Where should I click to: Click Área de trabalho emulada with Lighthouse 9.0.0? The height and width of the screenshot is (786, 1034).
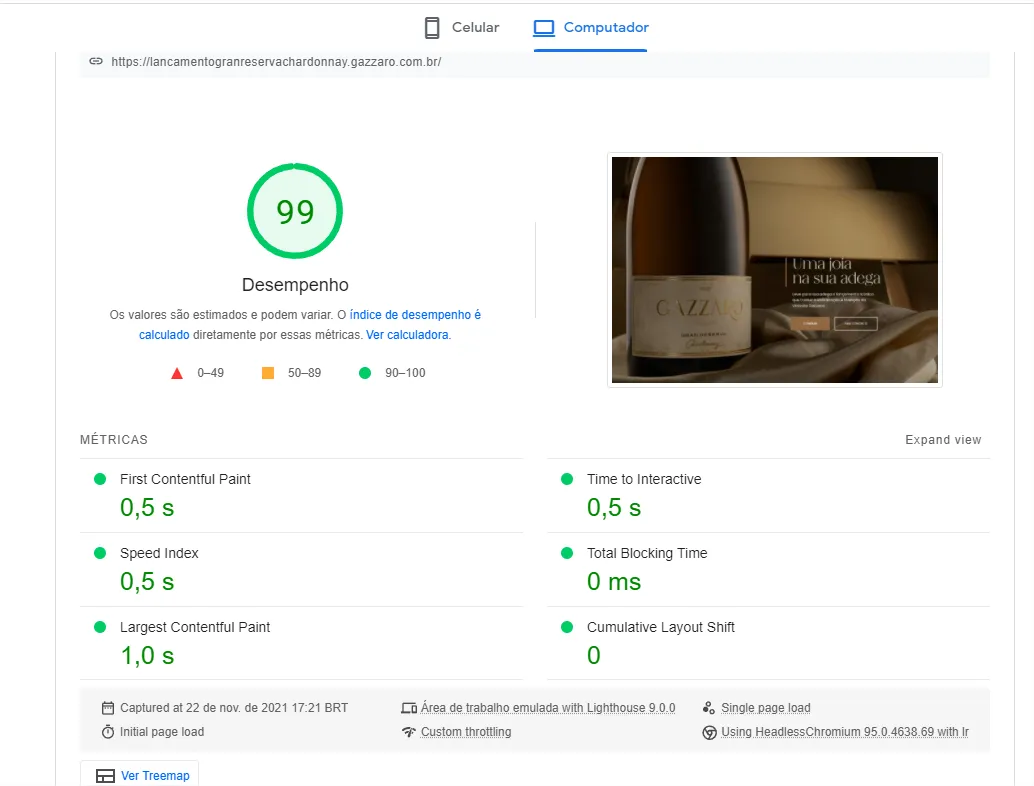click(548, 708)
